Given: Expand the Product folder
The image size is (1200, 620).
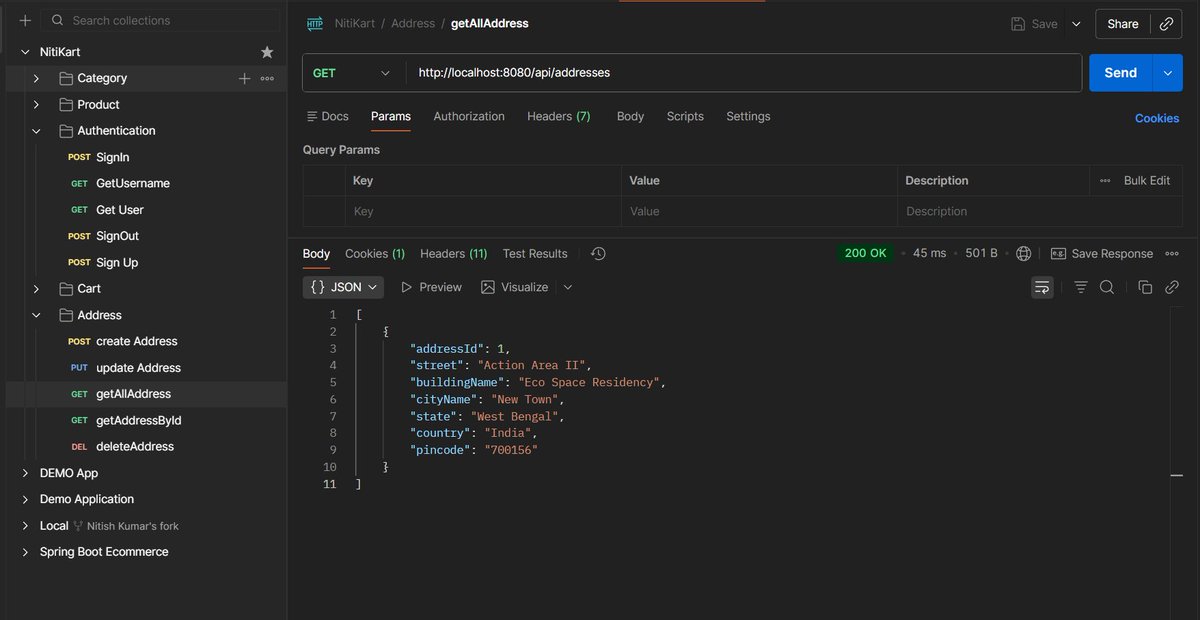Looking at the screenshot, I should [36, 105].
